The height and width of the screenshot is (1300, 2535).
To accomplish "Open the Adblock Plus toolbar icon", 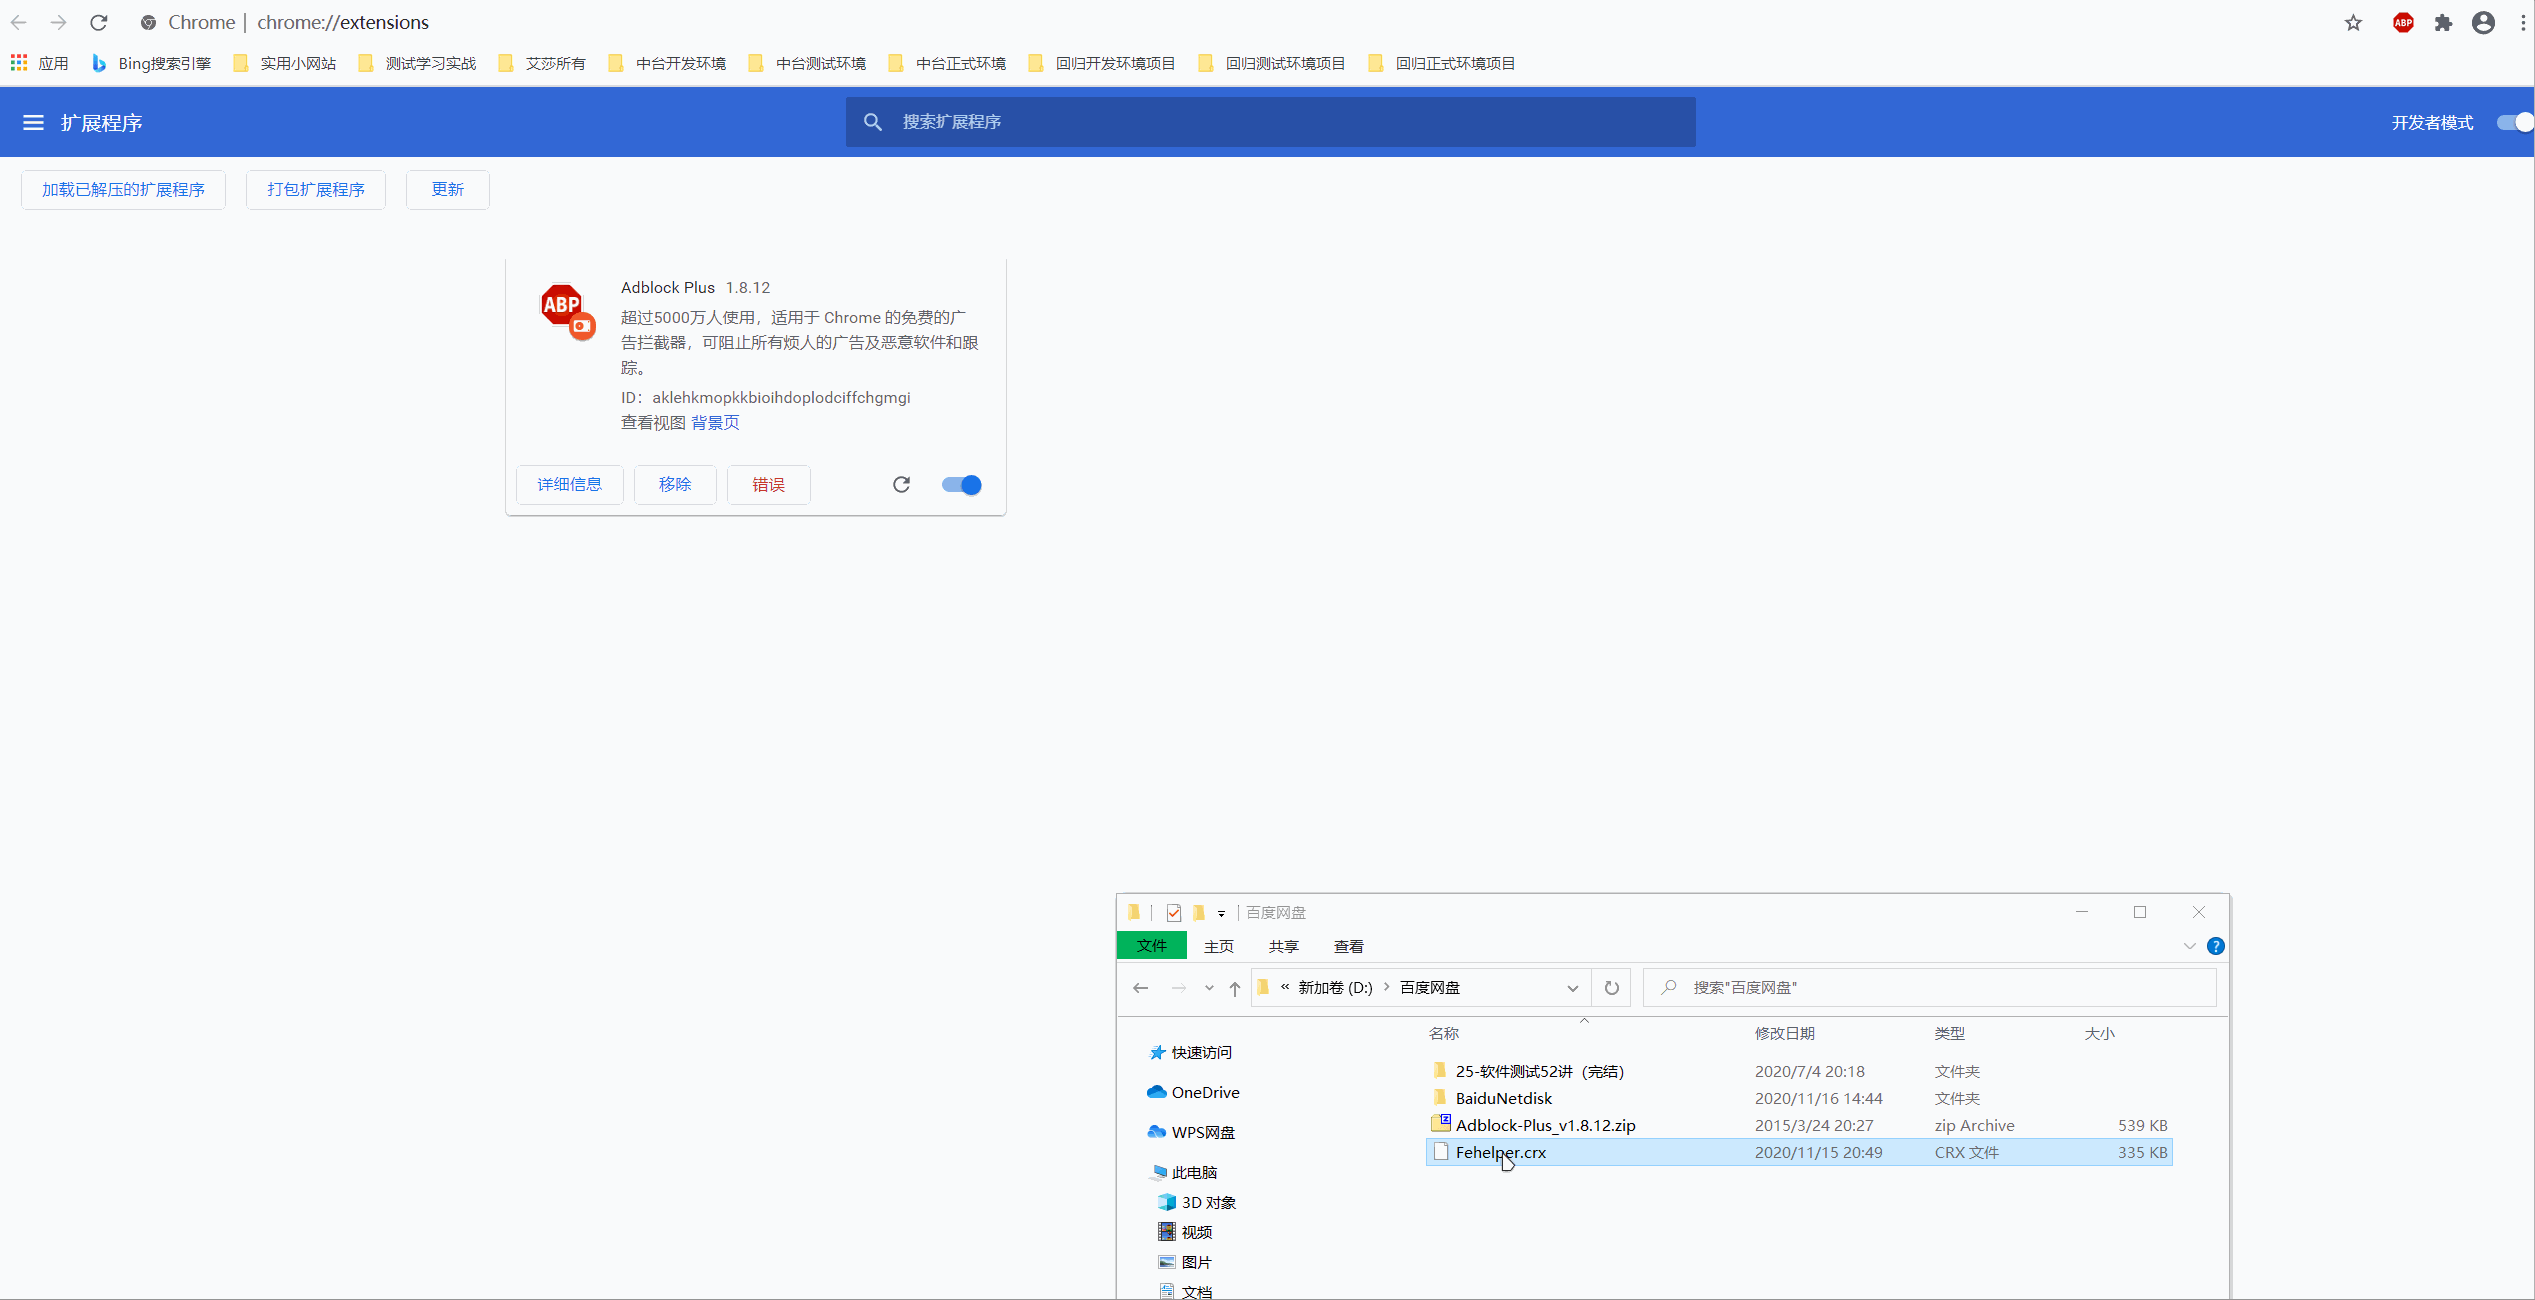I will [2403, 22].
